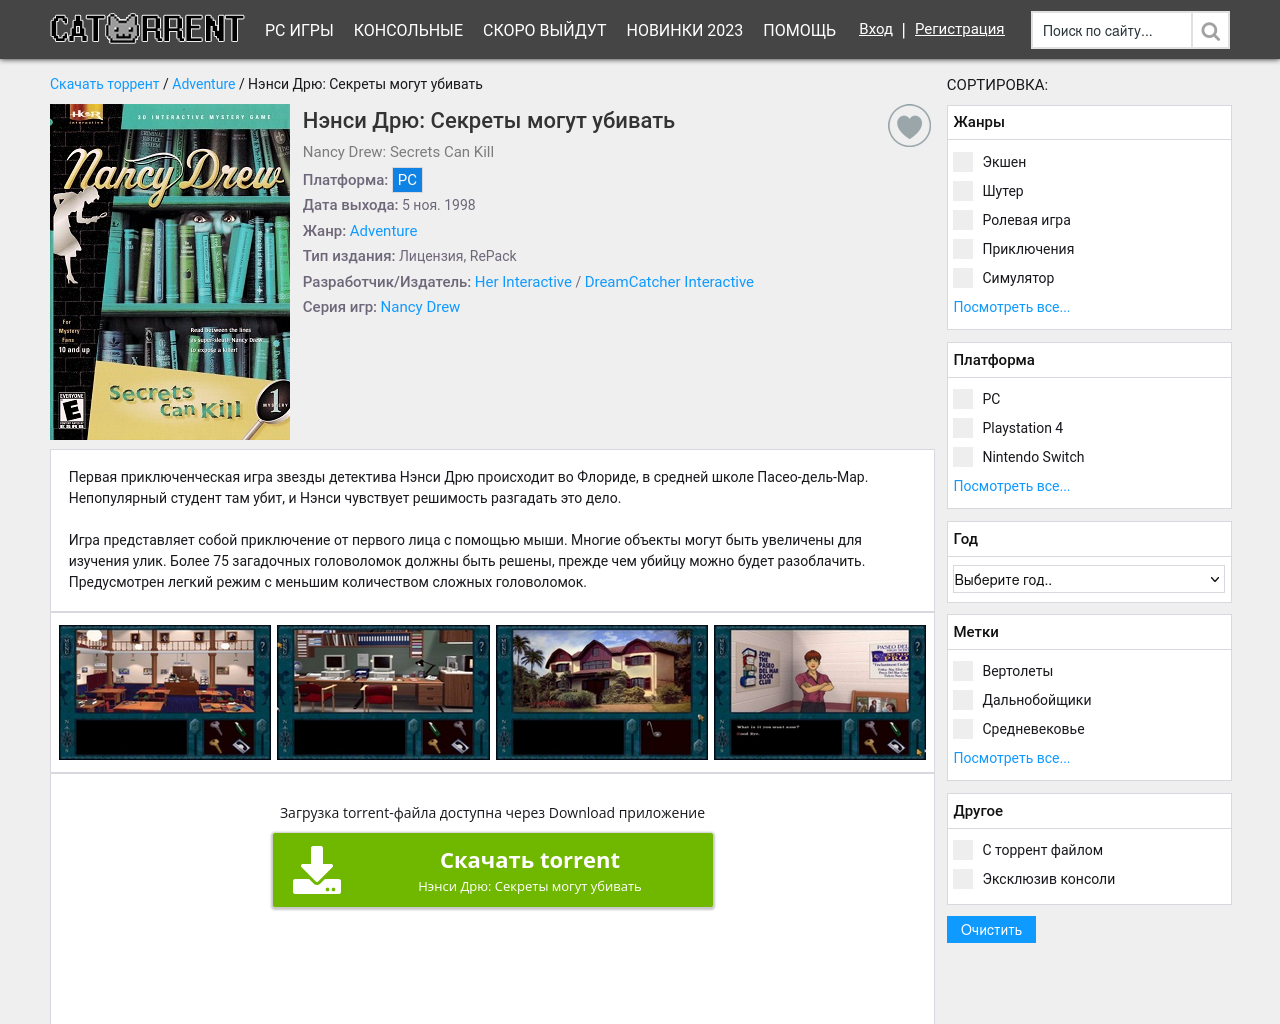The width and height of the screenshot is (1280, 1024).
Task: Click the search magnifier icon
Action: (1210, 31)
